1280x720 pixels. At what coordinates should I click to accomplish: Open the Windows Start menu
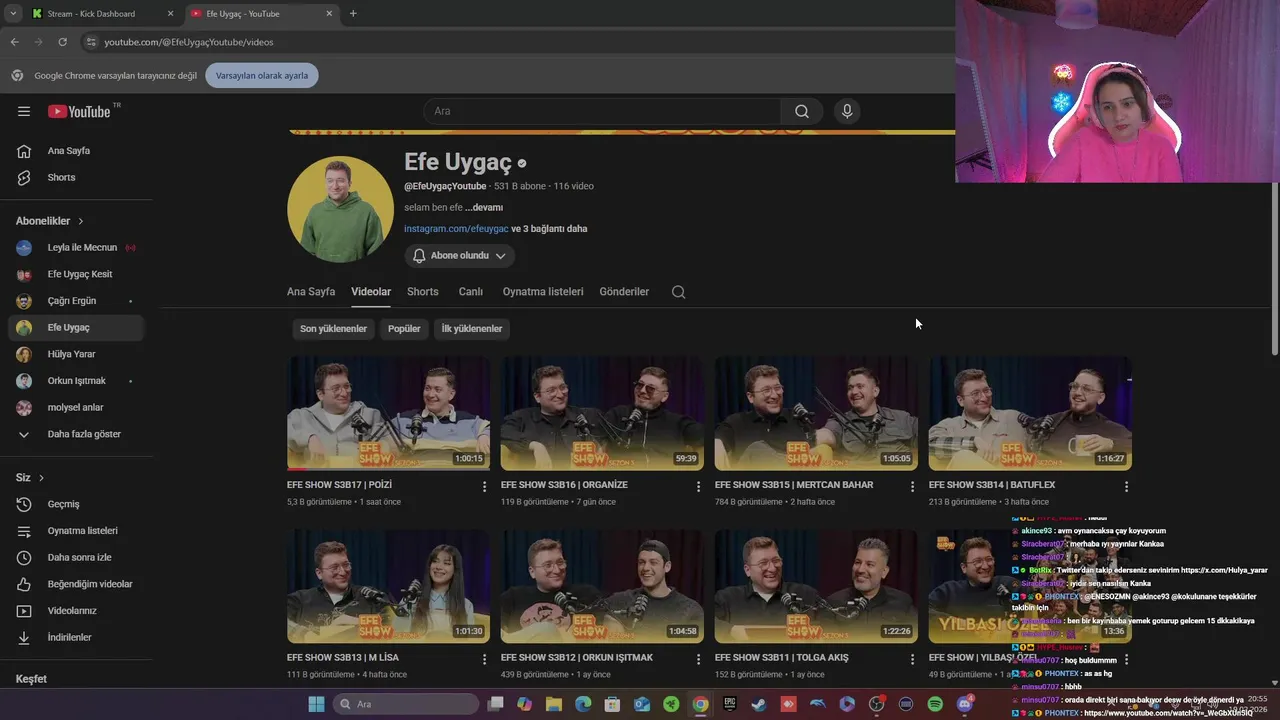pyautogui.click(x=316, y=704)
